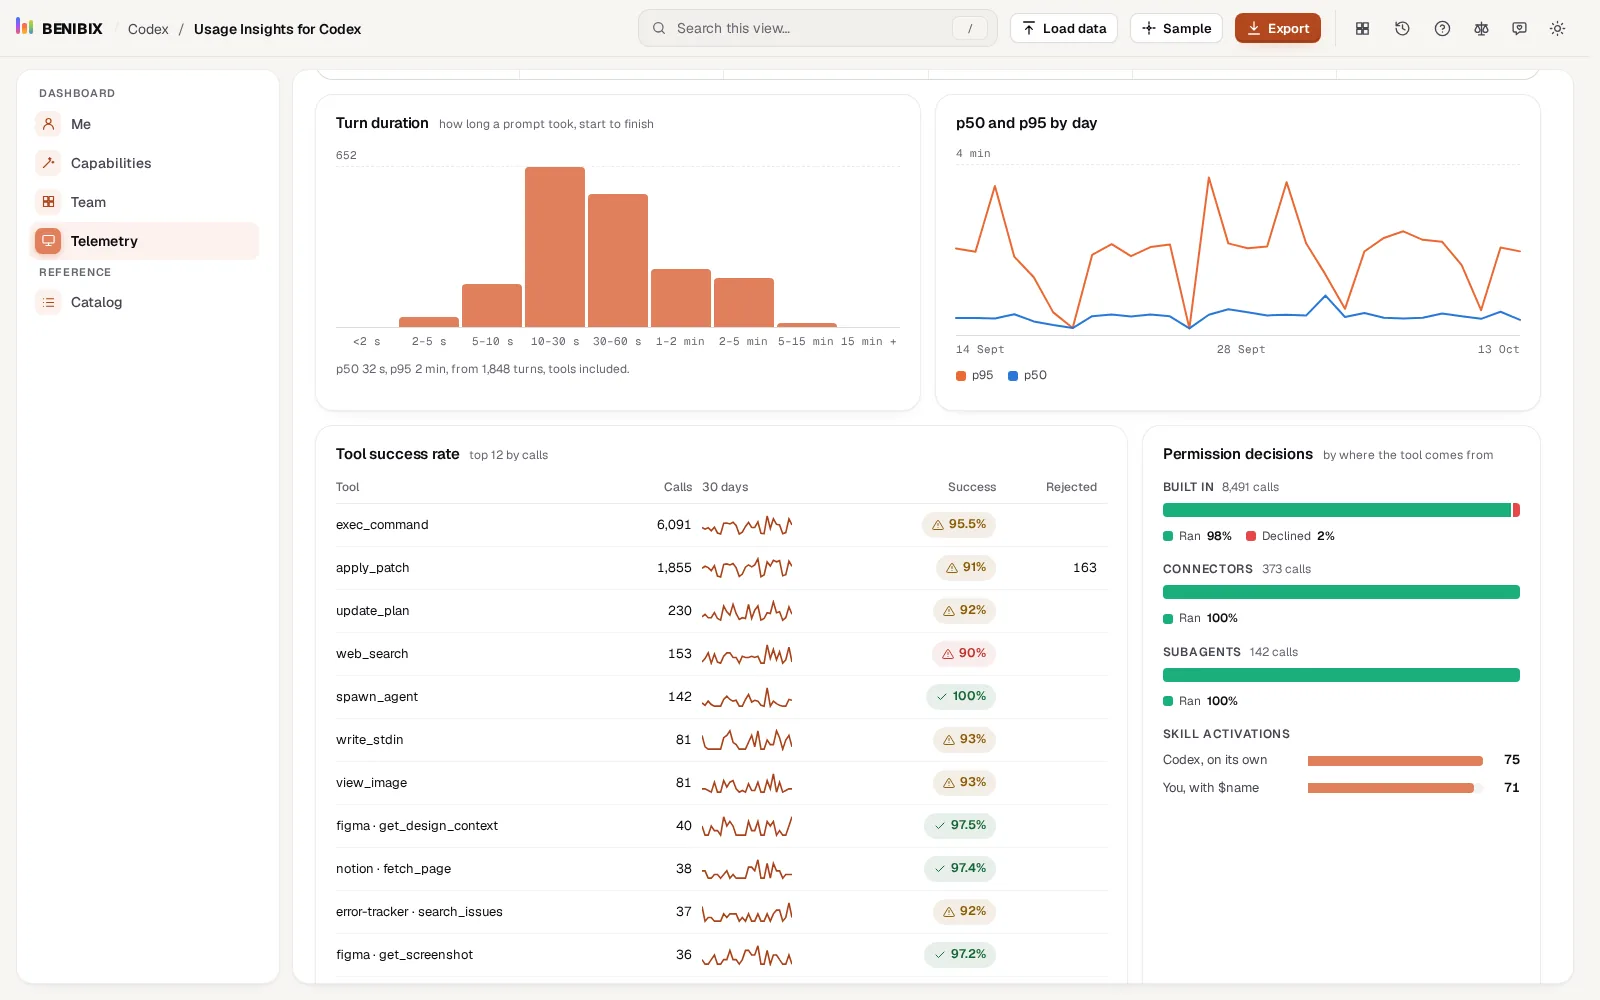Viewport: 1600px width, 1000px height.
Task: Open the grid layout icon in header
Action: point(1362,29)
